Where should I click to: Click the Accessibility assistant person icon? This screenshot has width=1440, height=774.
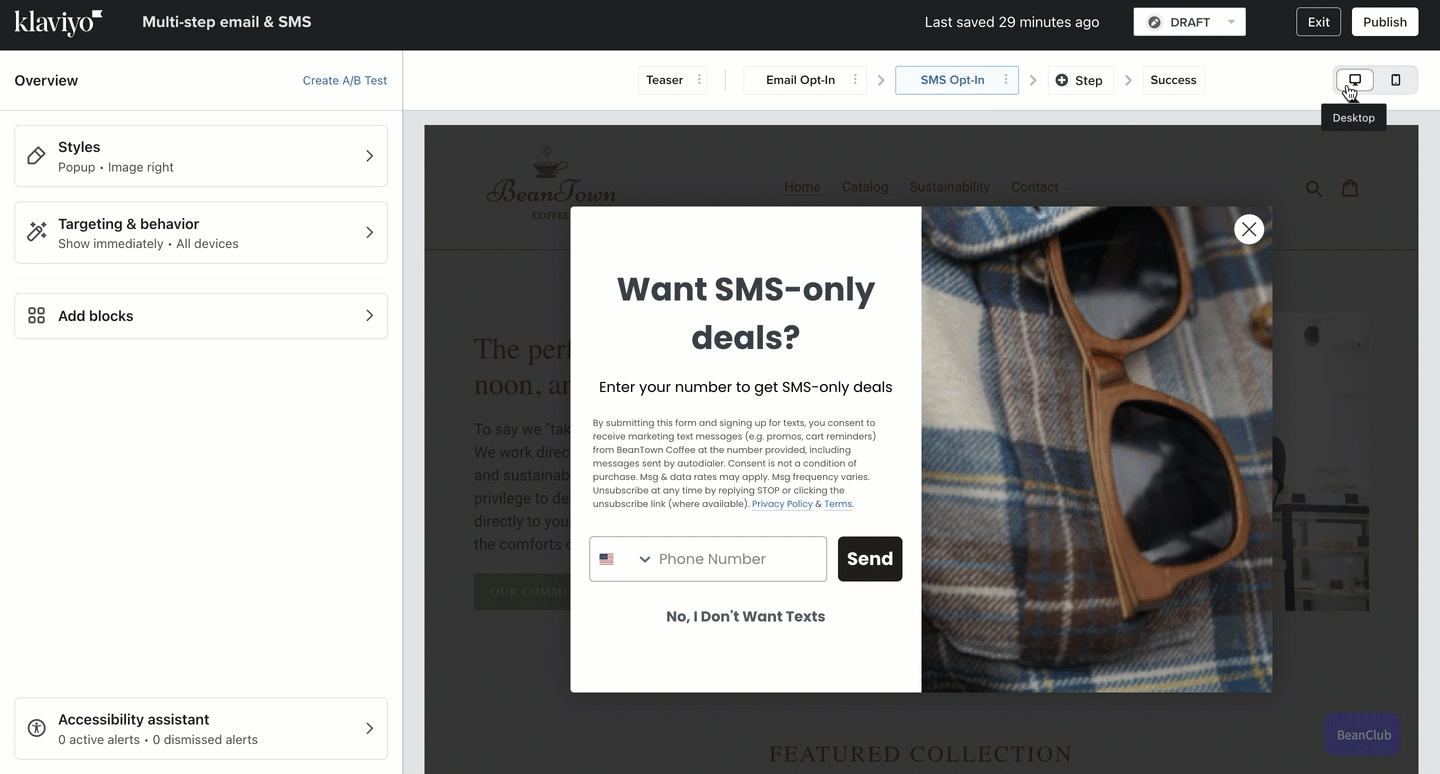37,728
